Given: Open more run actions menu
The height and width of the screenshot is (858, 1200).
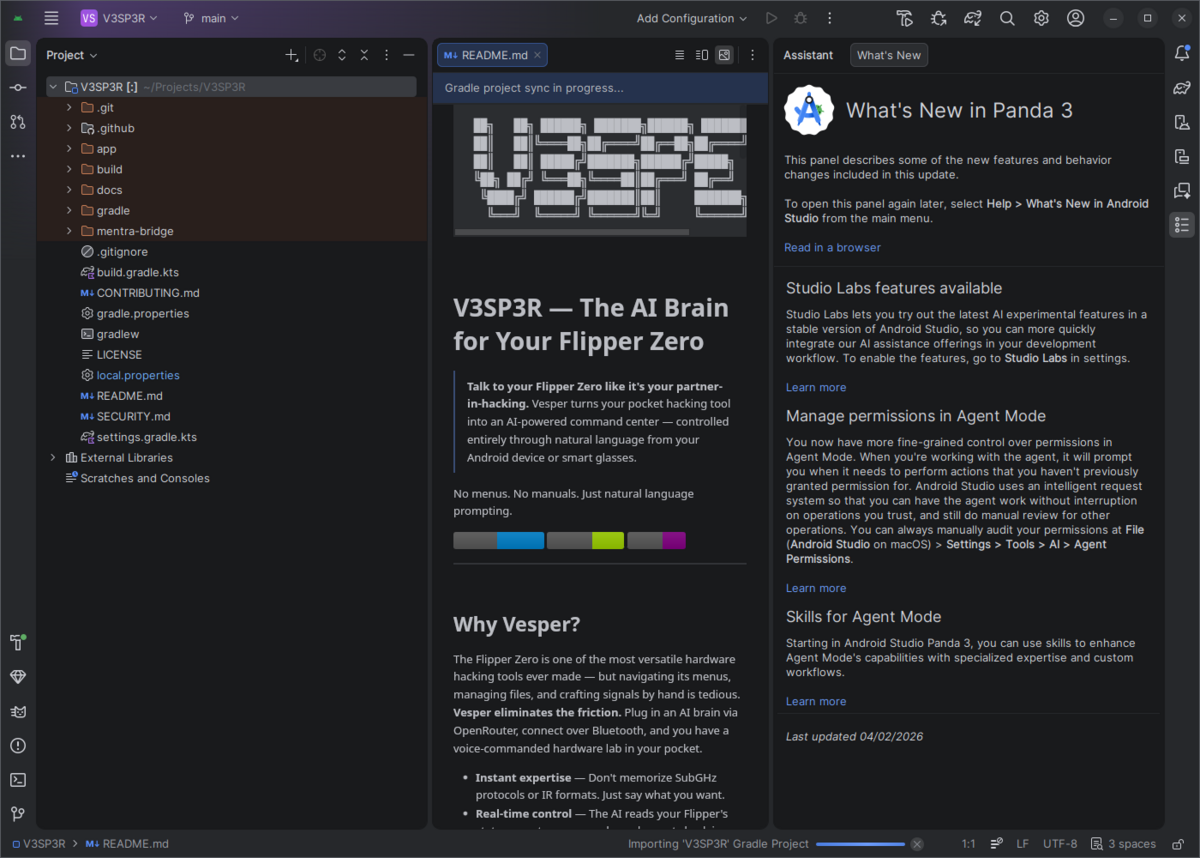Looking at the screenshot, I should (x=829, y=18).
